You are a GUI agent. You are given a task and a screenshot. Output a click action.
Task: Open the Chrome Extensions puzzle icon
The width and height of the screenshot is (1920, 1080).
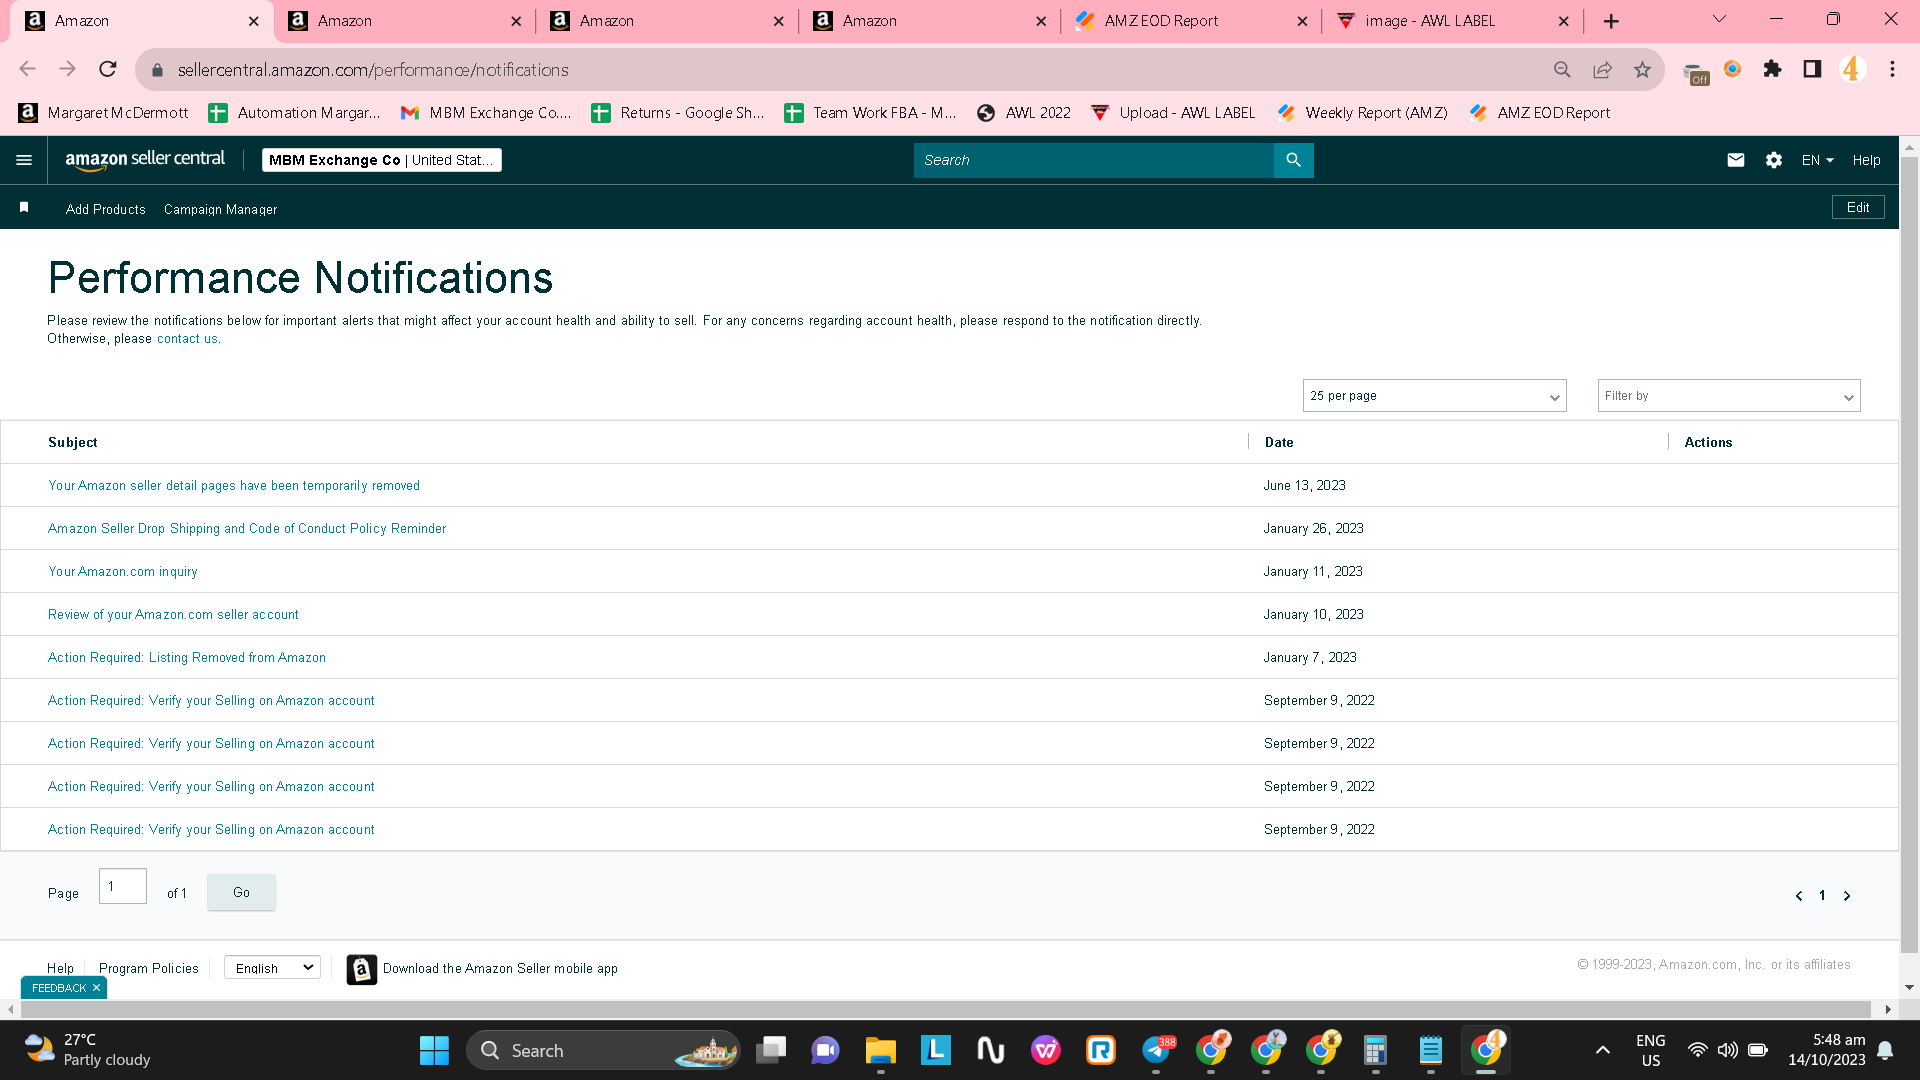(1772, 69)
